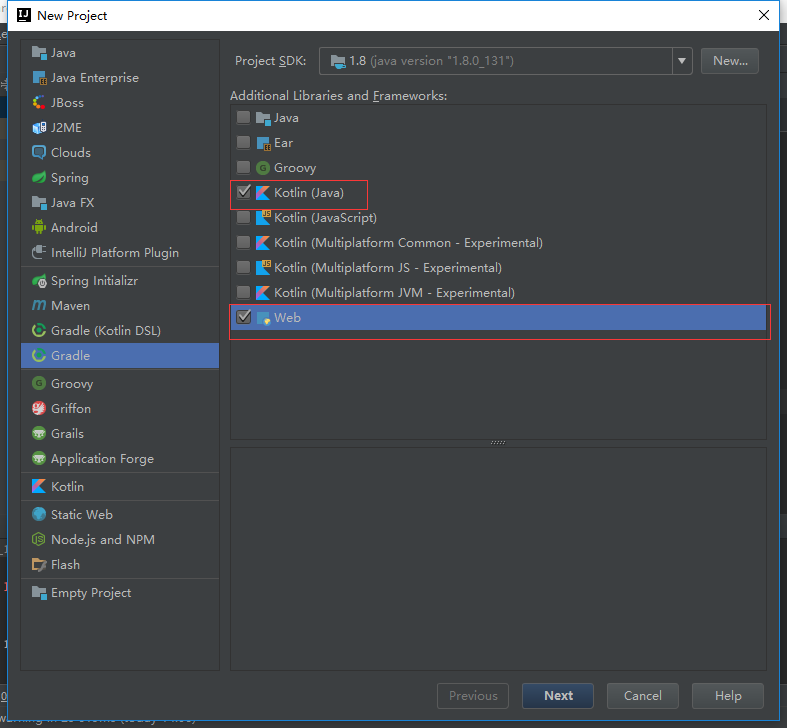Click the IntelliJ logo in title bar
Viewport: 787px width, 728px height.
[24, 16]
